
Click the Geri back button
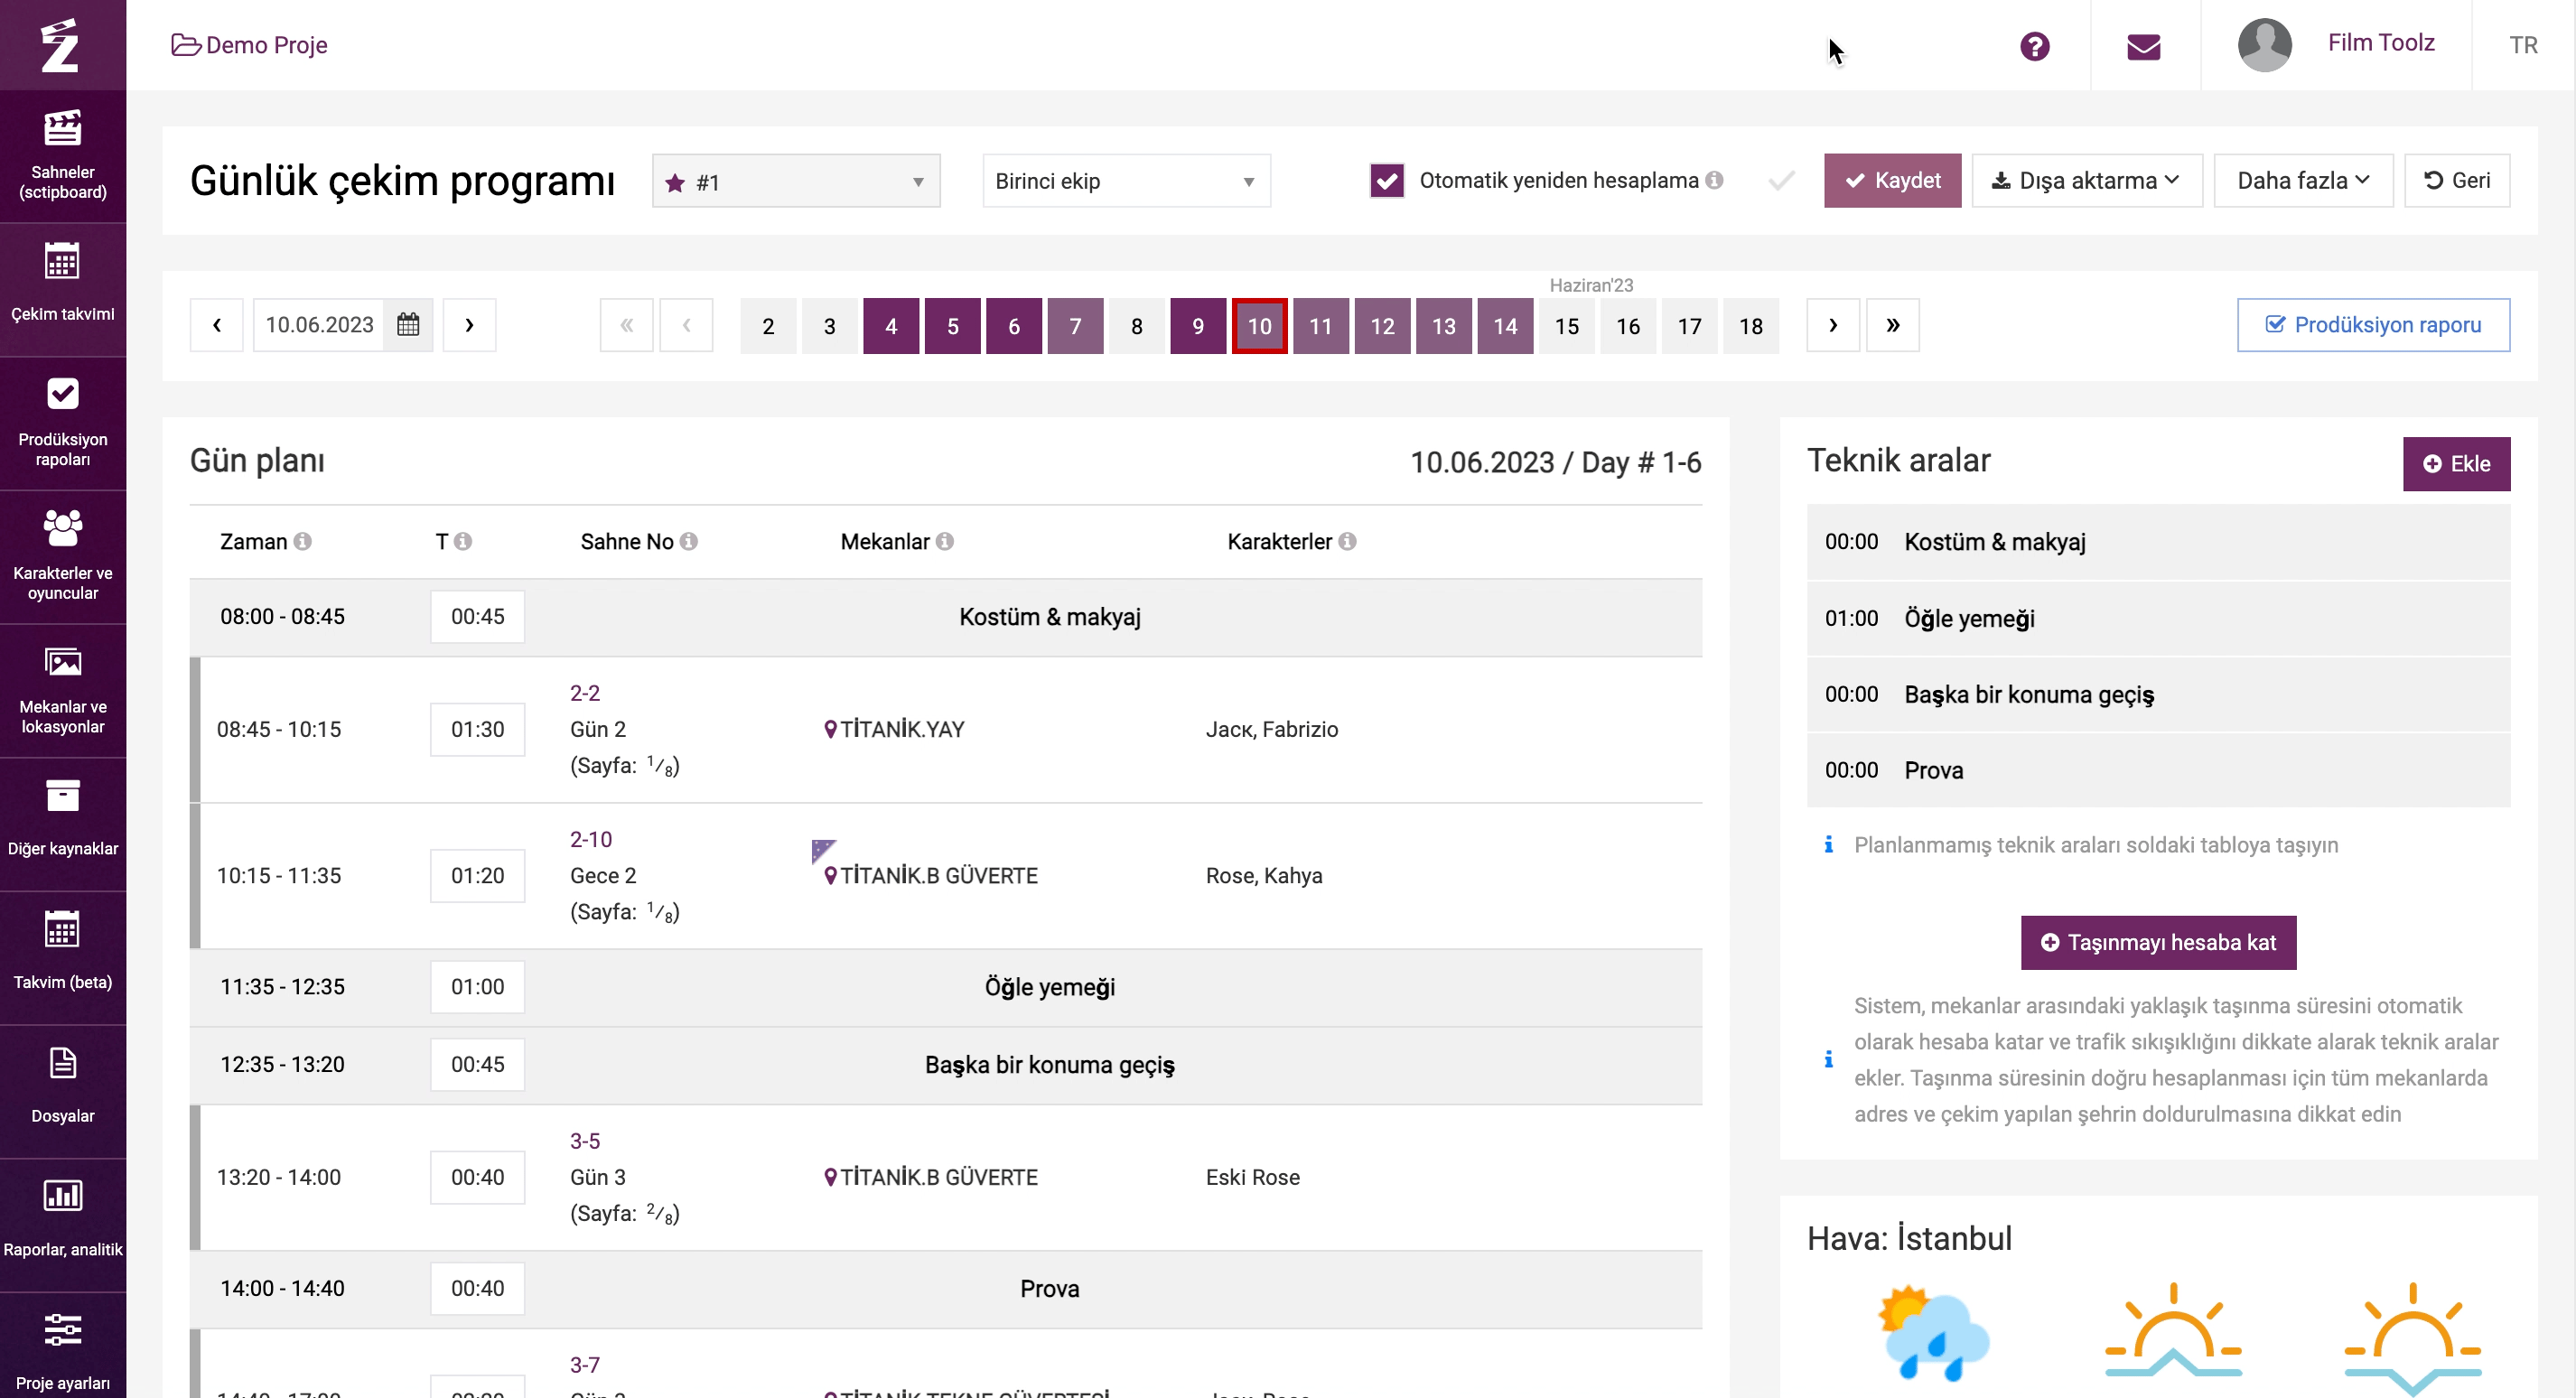[x=2457, y=180]
